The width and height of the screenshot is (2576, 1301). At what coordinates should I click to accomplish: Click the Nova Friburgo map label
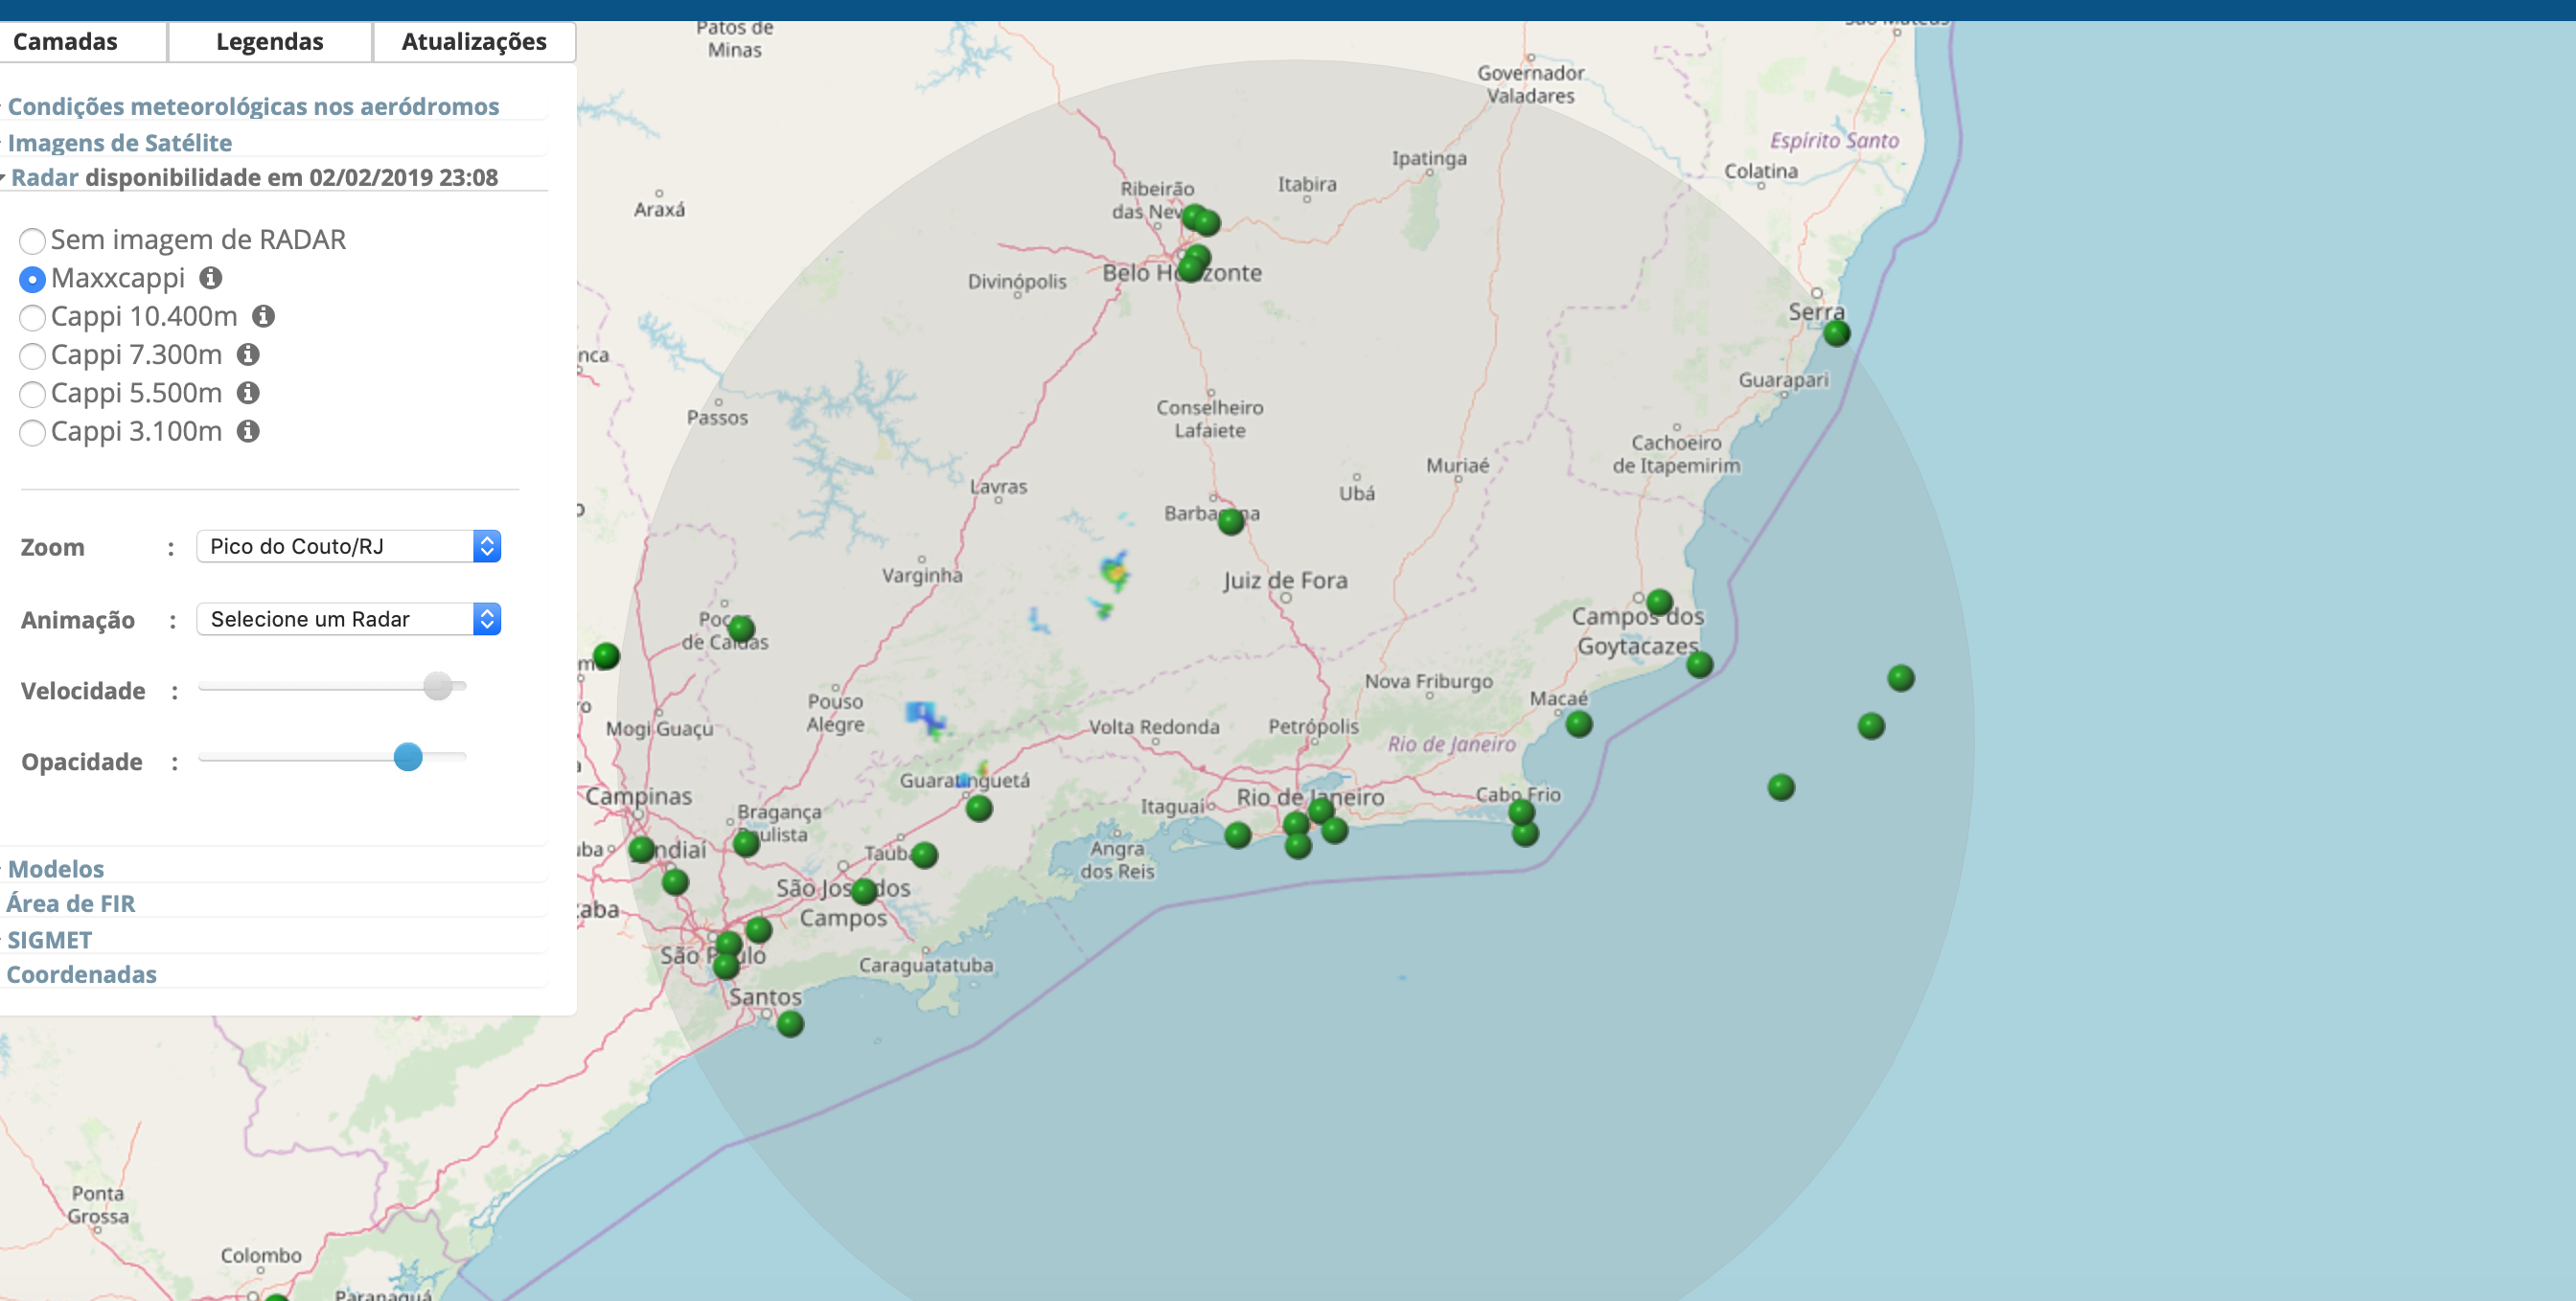[x=1429, y=681]
